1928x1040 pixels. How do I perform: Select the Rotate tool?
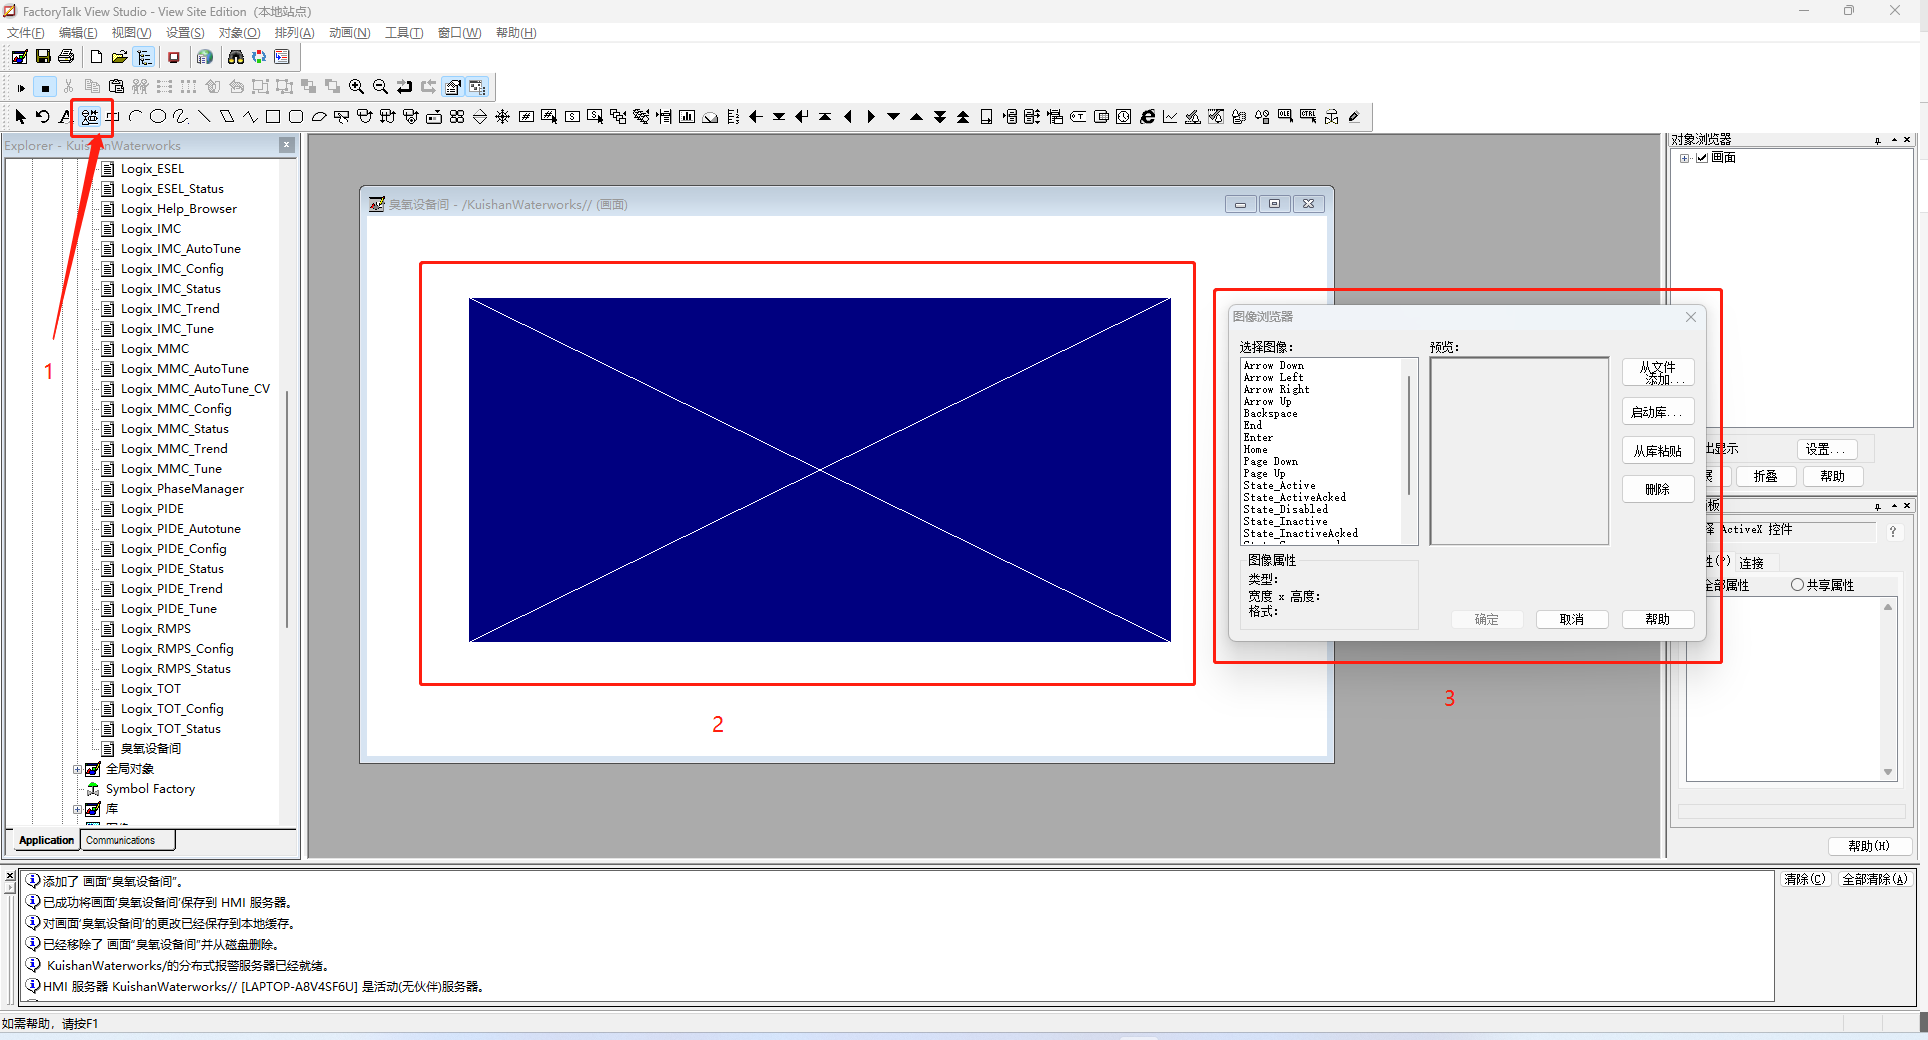point(43,117)
